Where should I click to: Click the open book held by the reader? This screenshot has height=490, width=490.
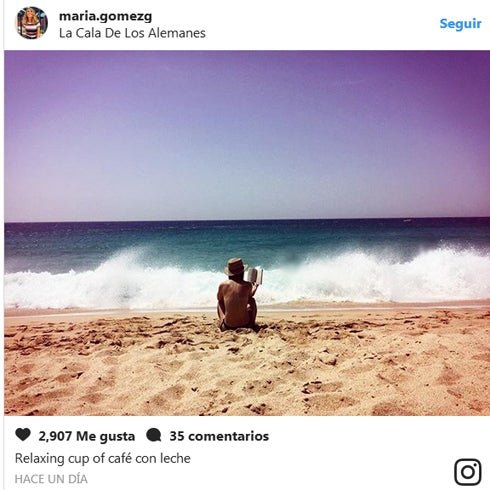point(254,276)
